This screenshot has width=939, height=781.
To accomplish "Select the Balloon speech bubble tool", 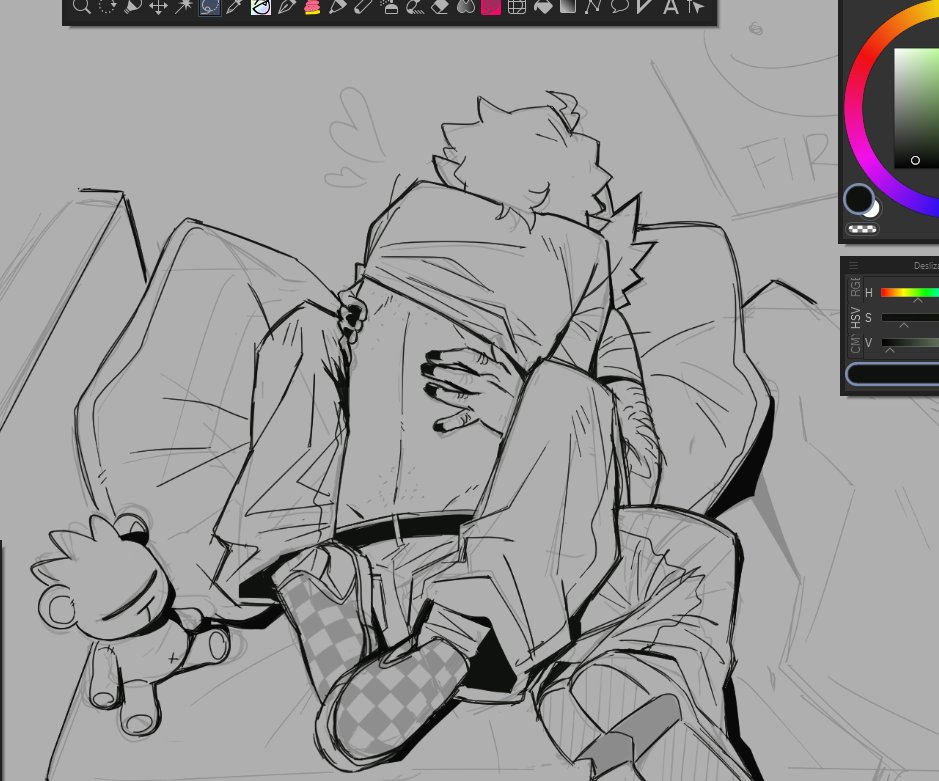I will (619, 7).
